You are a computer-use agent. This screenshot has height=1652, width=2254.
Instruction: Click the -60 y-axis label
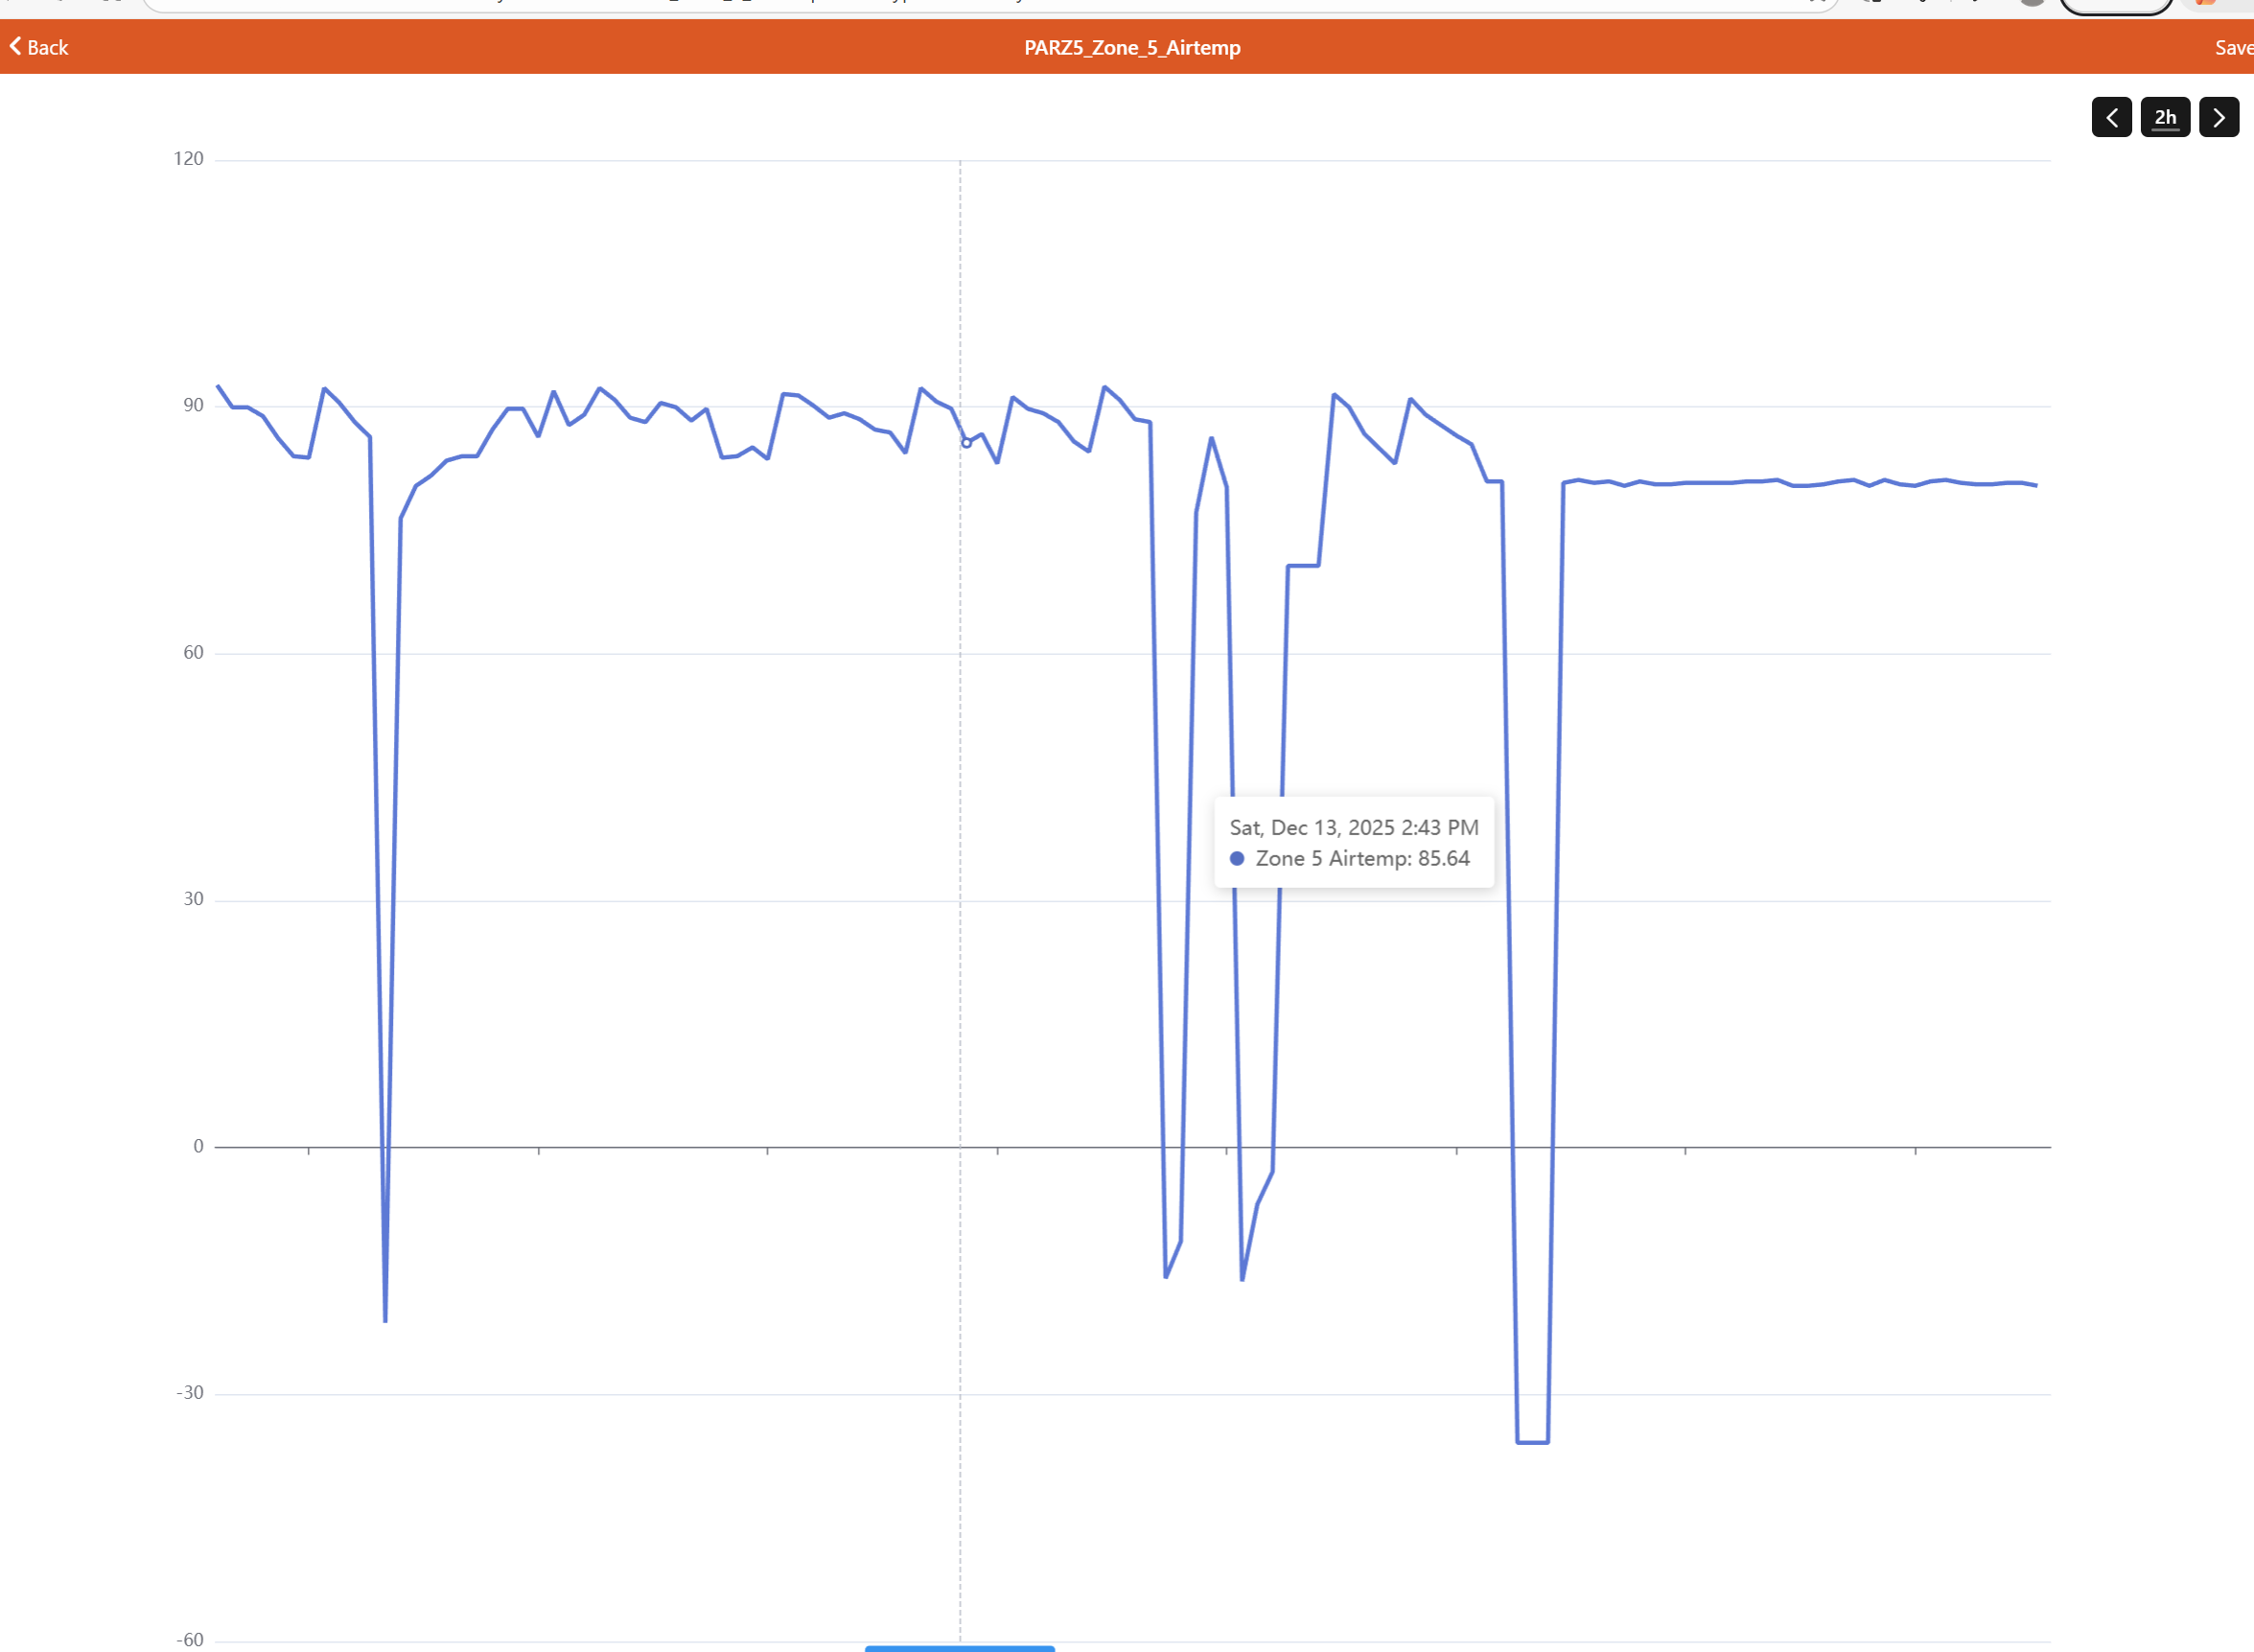[189, 1640]
